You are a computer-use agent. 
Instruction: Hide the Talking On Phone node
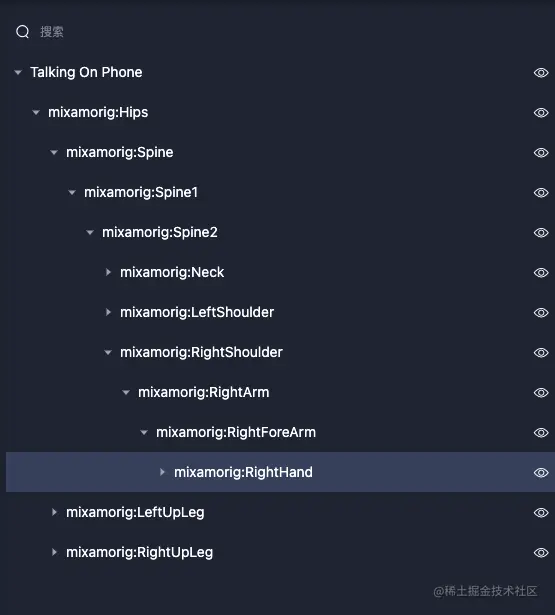pos(541,73)
